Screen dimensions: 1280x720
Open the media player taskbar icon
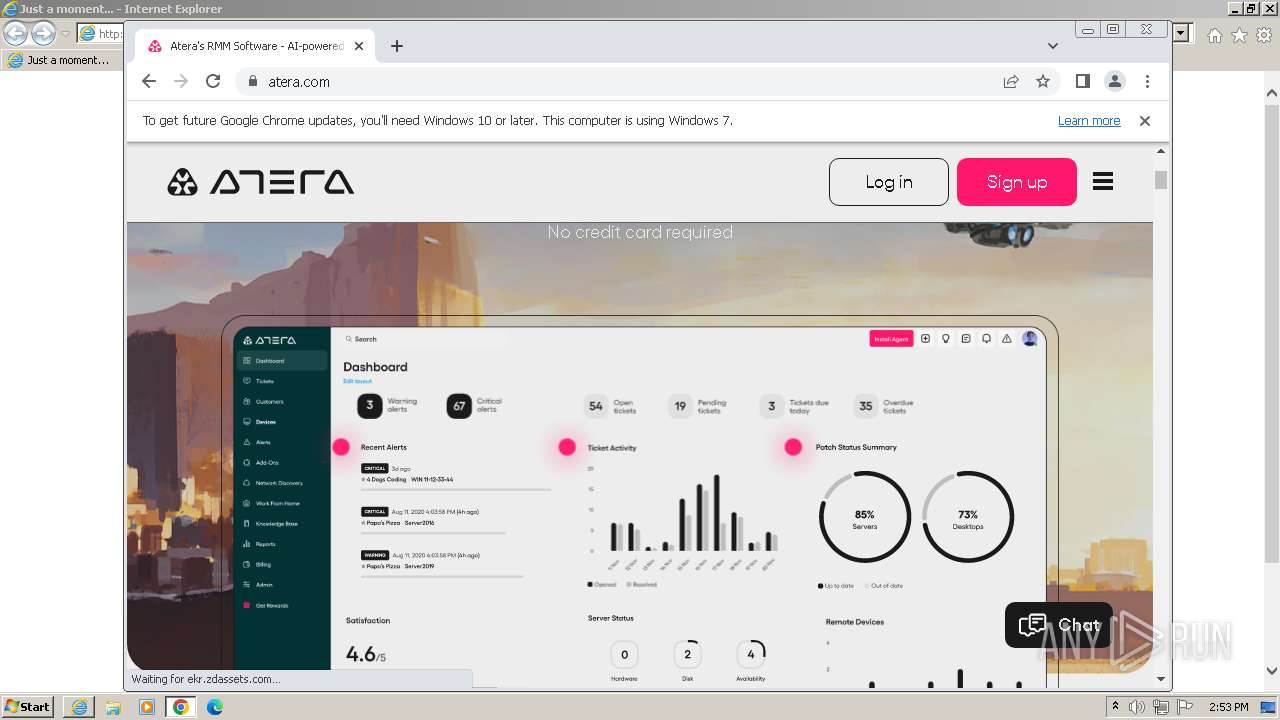(x=147, y=707)
